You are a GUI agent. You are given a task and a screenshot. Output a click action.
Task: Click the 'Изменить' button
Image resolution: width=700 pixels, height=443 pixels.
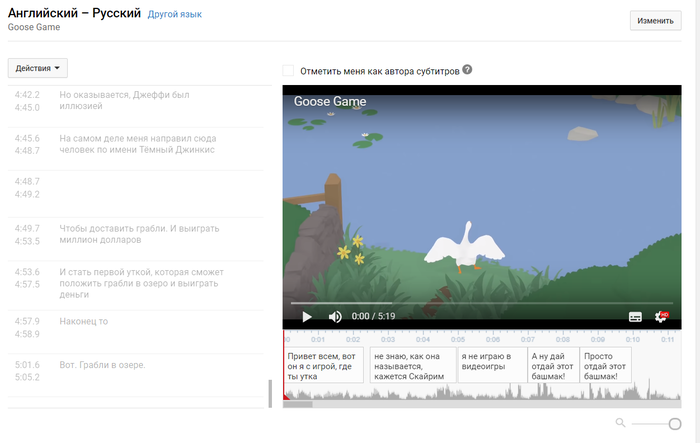coord(655,20)
